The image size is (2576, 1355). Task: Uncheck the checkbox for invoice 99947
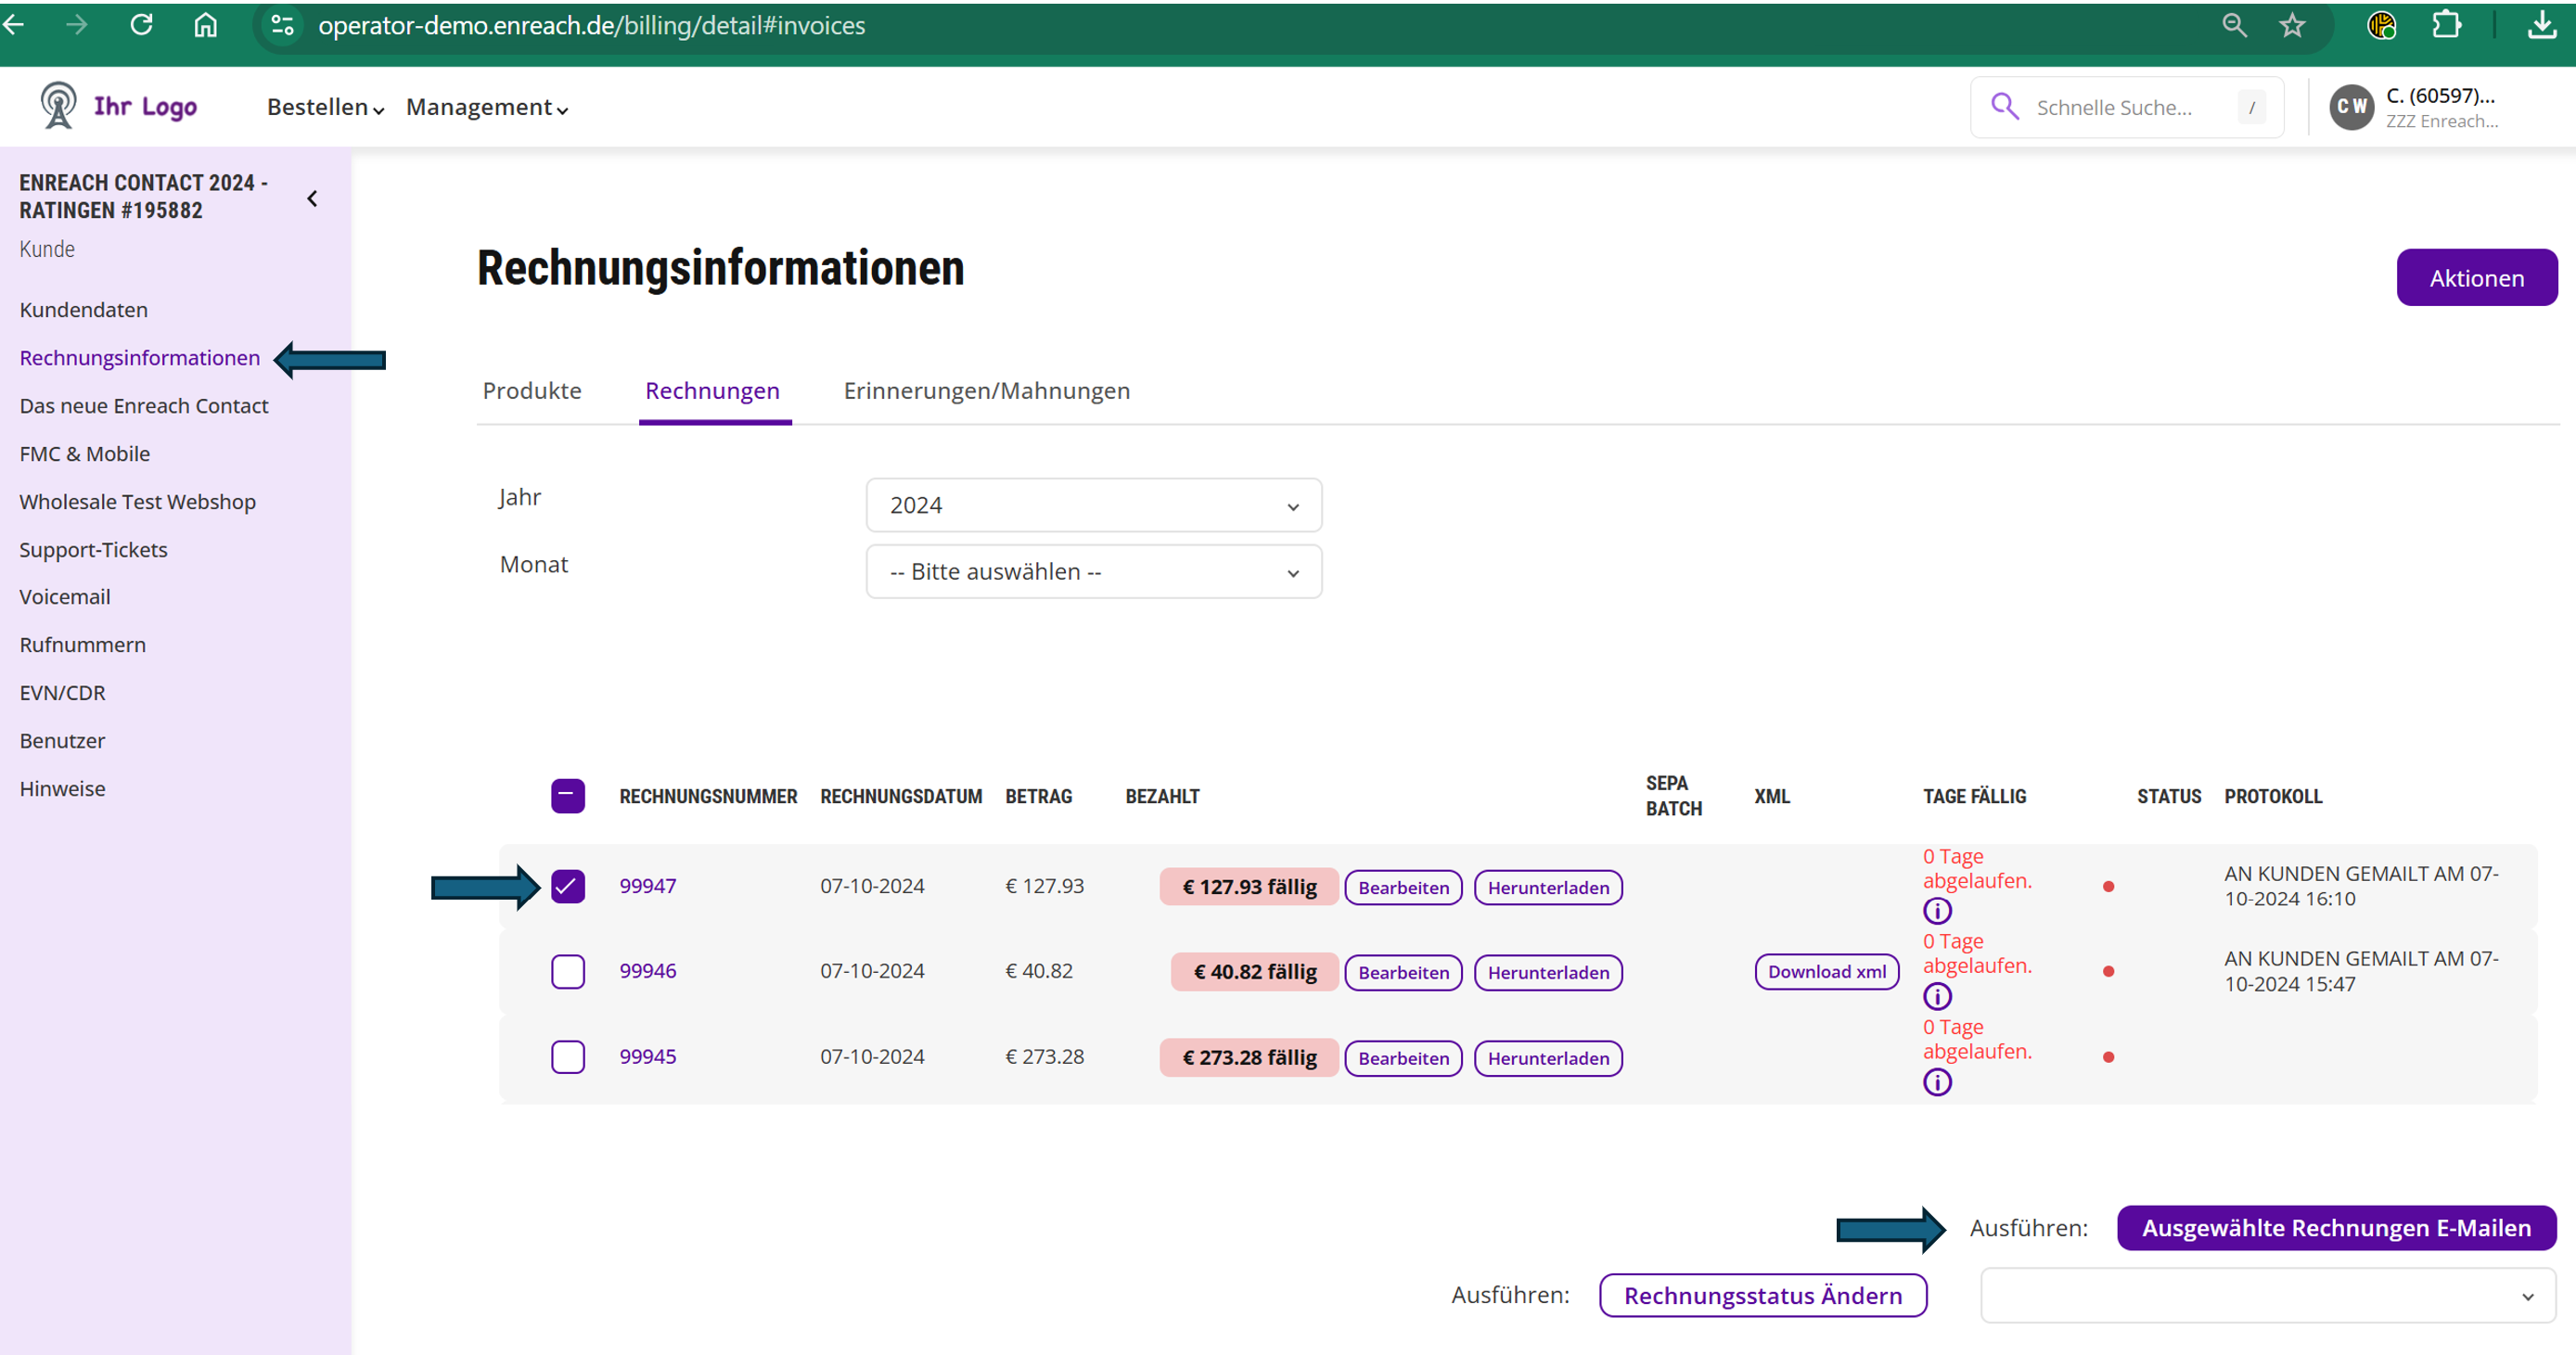click(x=567, y=886)
